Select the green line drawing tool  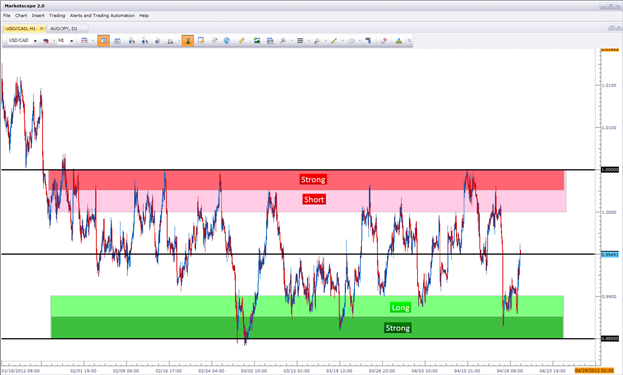pyautogui.click(x=334, y=41)
